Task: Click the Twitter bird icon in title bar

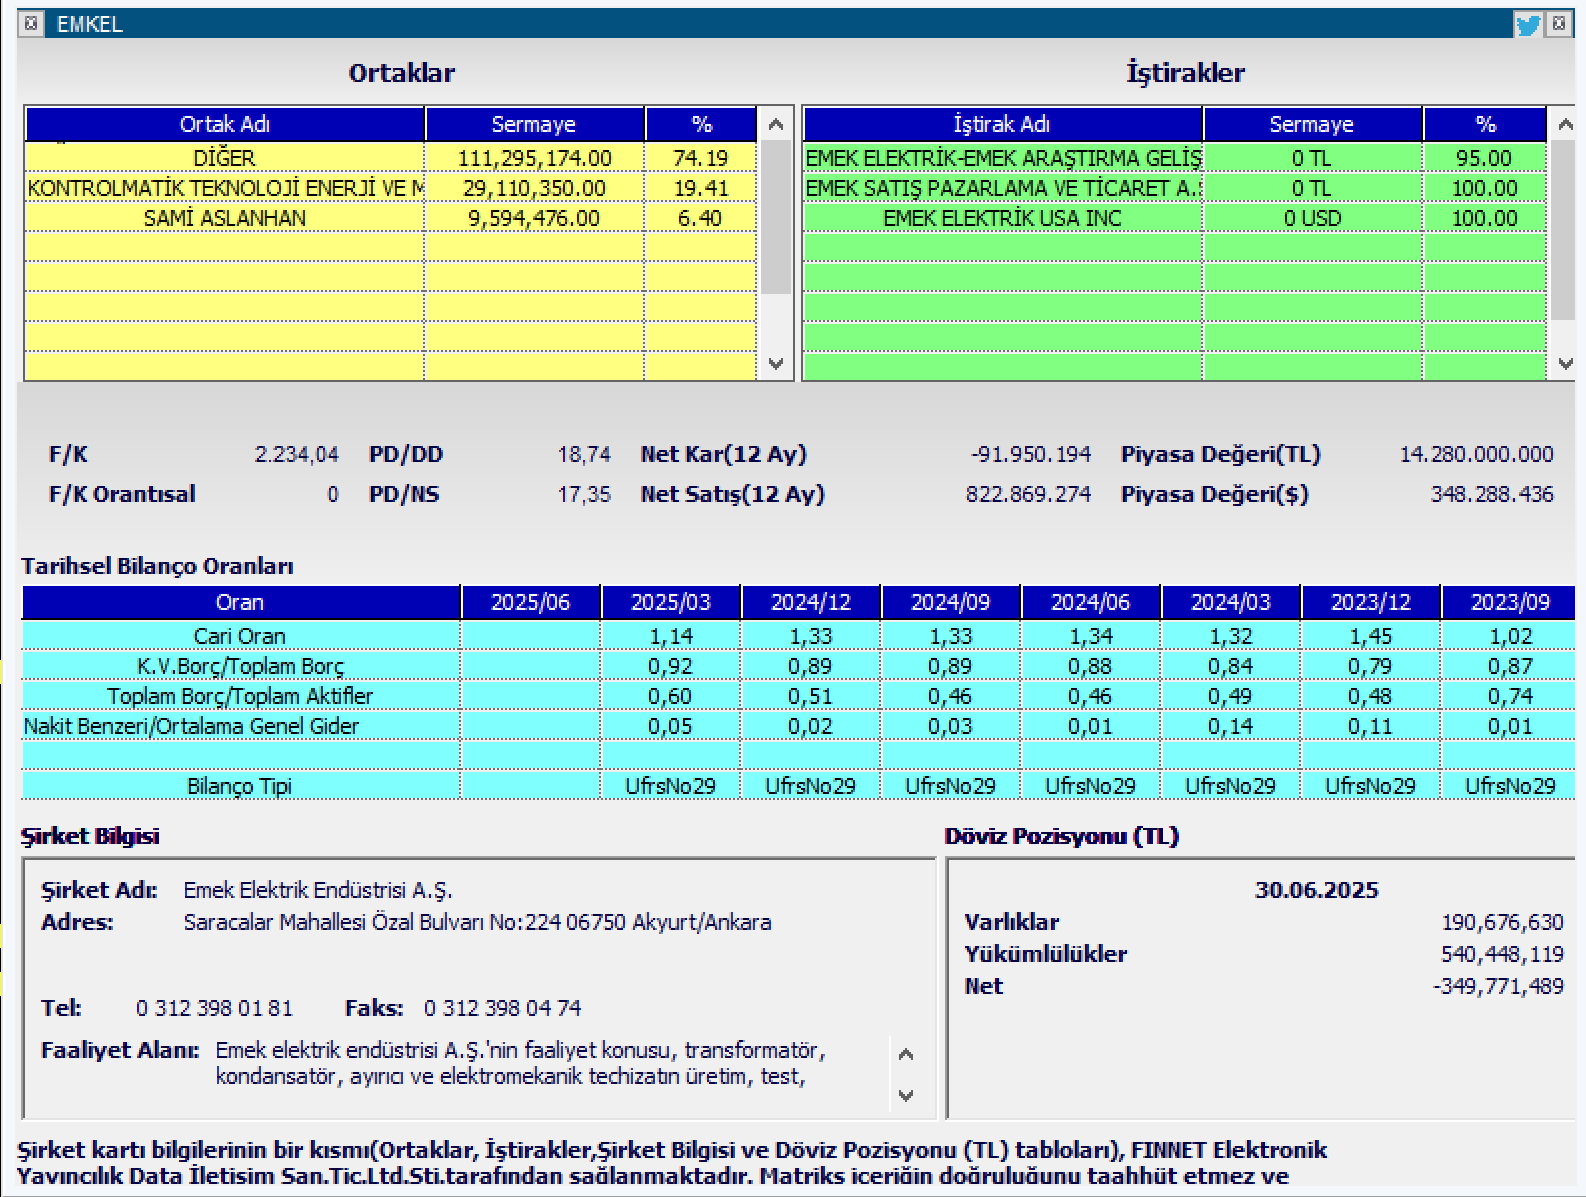Action: click(1528, 24)
